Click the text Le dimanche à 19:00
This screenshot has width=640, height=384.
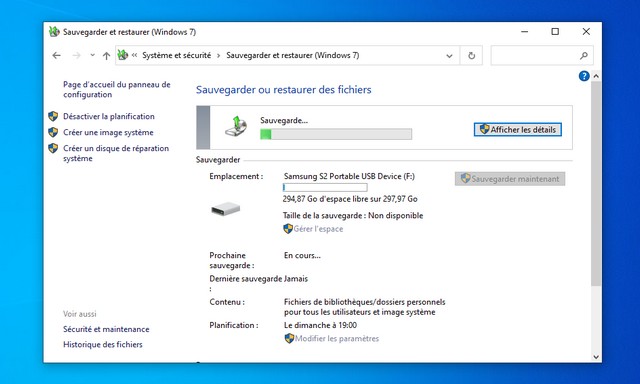point(320,325)
